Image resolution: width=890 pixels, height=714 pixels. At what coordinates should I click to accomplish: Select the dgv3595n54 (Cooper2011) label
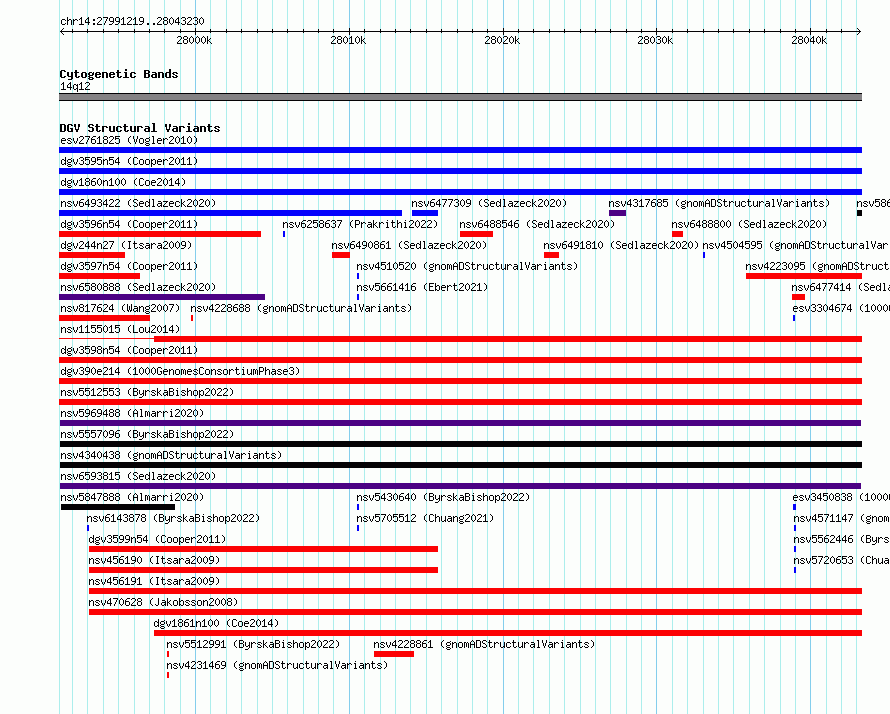point(129,161)
